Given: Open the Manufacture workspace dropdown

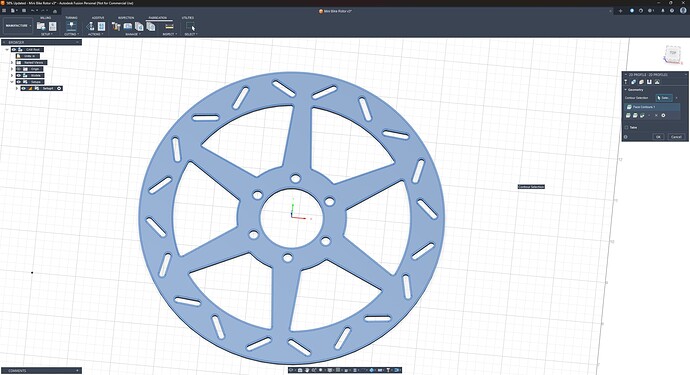Looking at the screenshot, I should (18, 26).
